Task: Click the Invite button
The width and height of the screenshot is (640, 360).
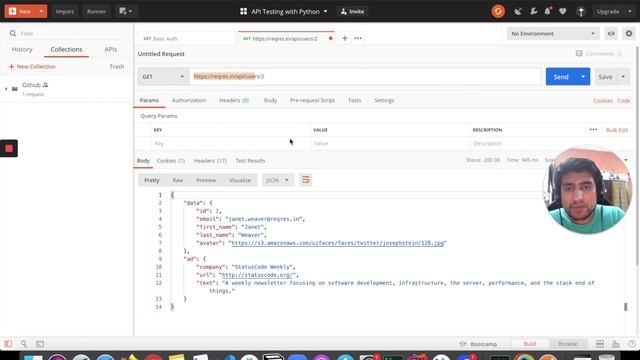Action: coord(352,11)
